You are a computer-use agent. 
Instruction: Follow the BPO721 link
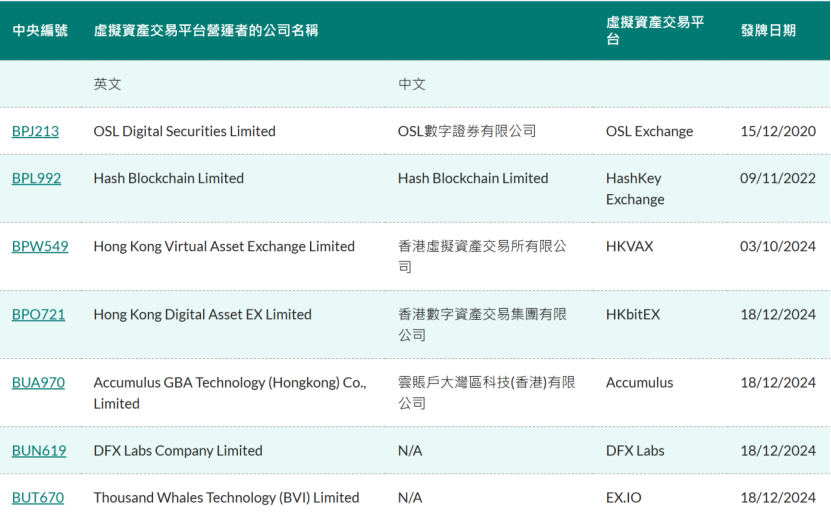38,314
